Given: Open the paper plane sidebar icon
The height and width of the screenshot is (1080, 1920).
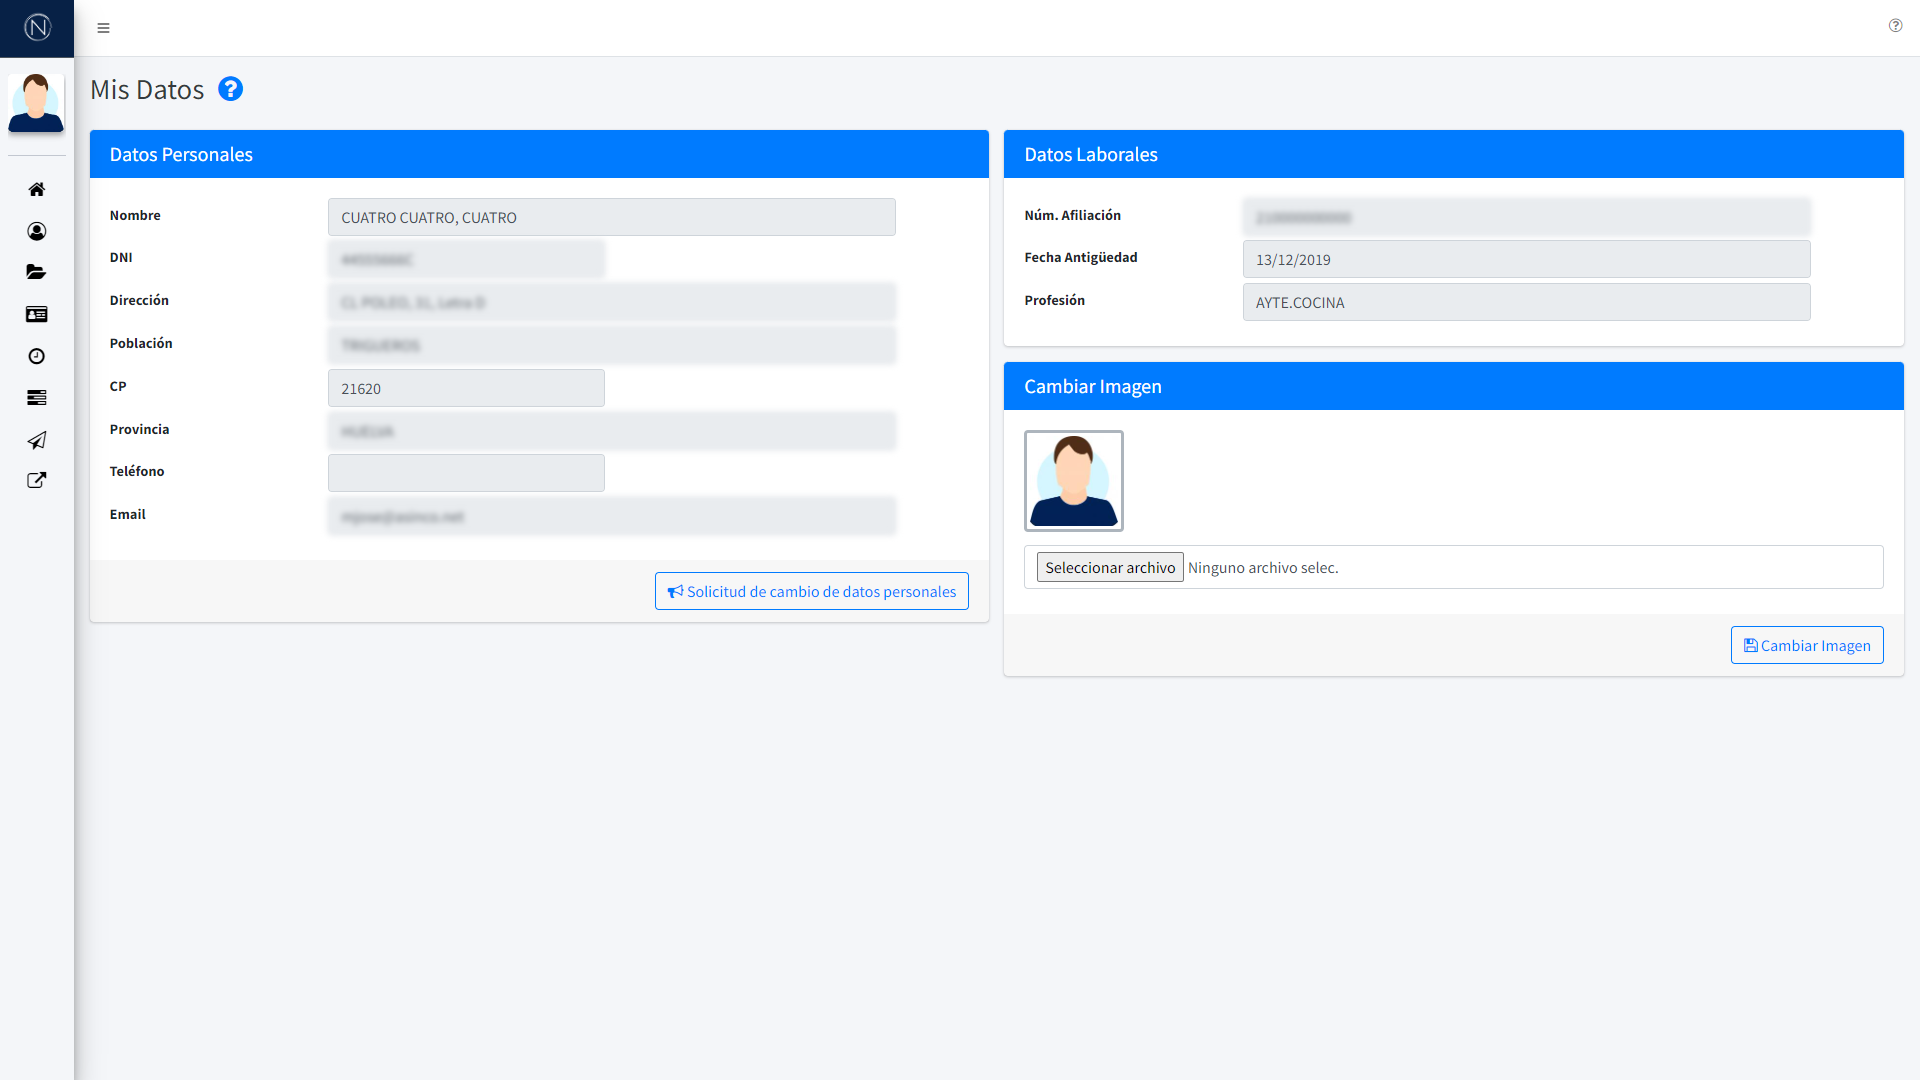Looking at the screenshot, I should click(x=37, y=440).
